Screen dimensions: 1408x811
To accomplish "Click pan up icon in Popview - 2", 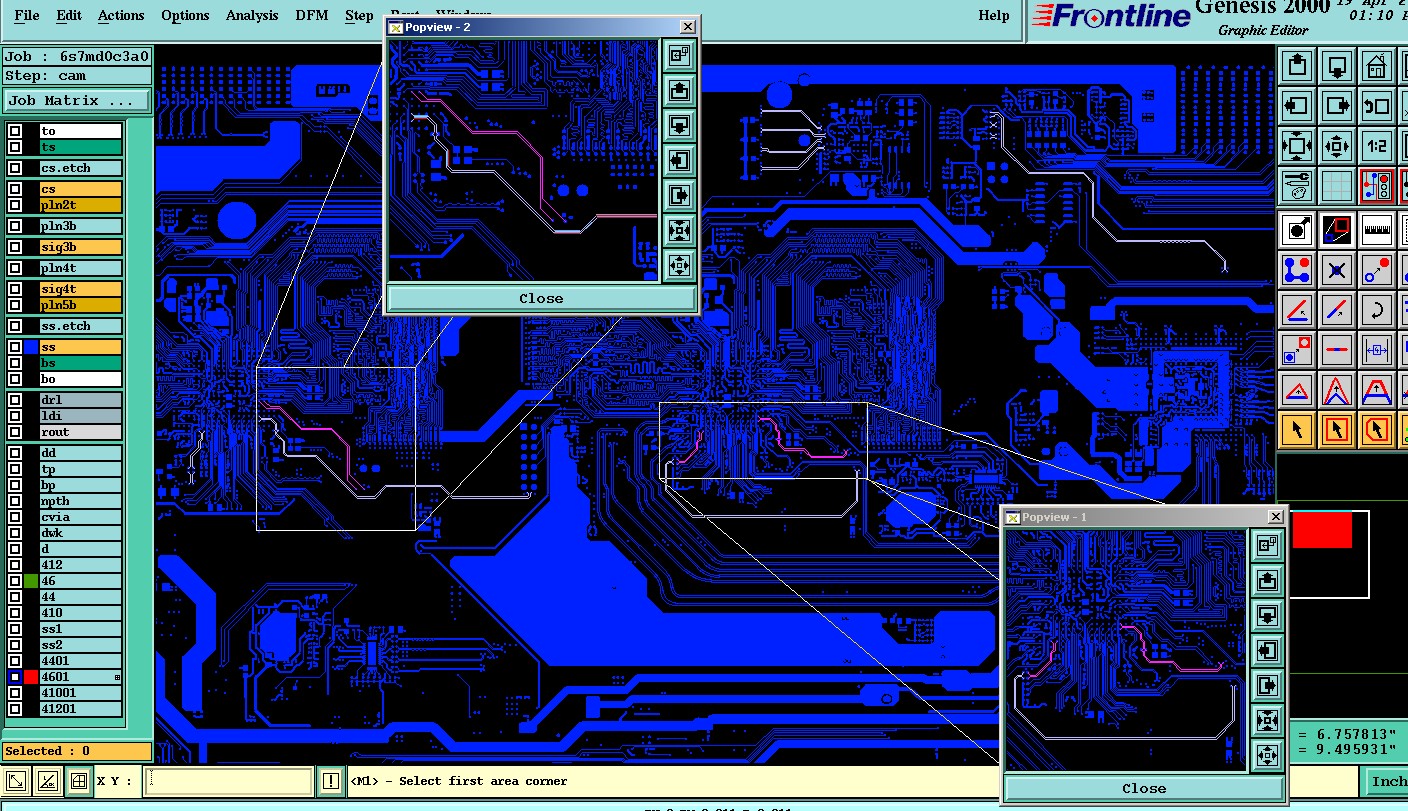I will (680, 91).
